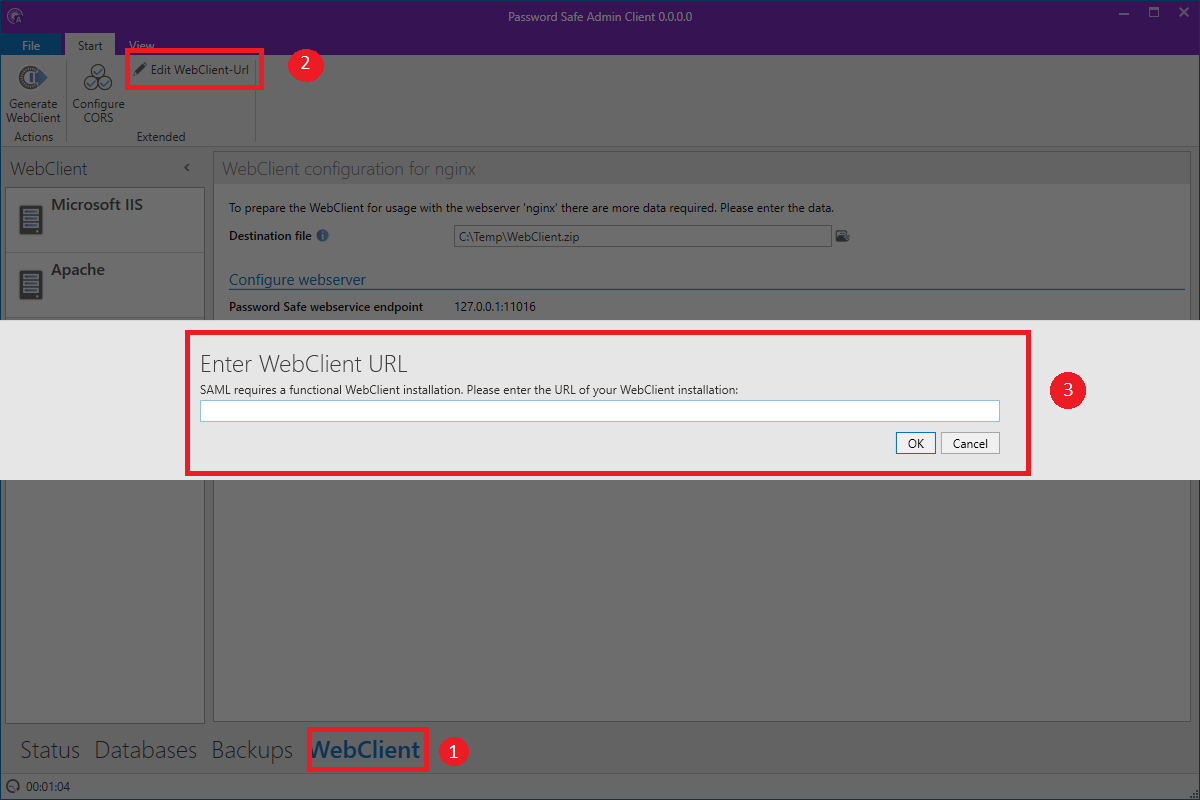Switch to the View ribbon tab
This screenshot has width=1200, height=800.
(x=142, y=46)
